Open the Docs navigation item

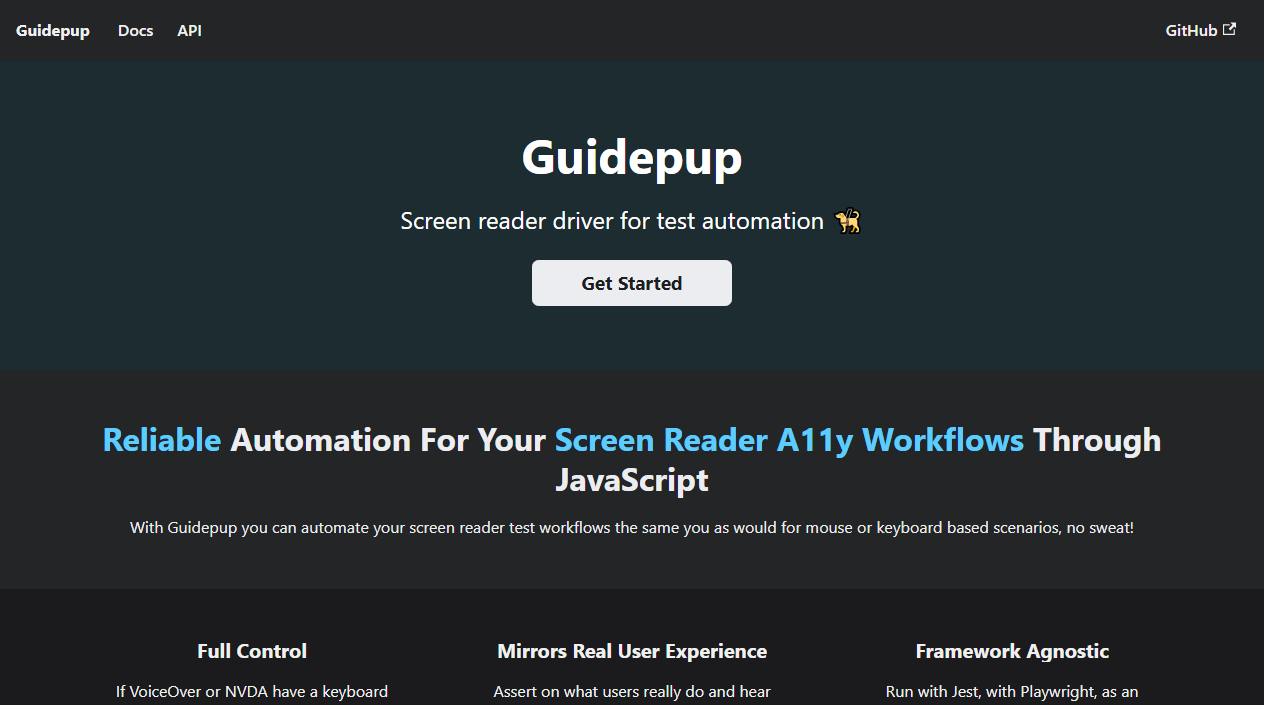point(135,30)
